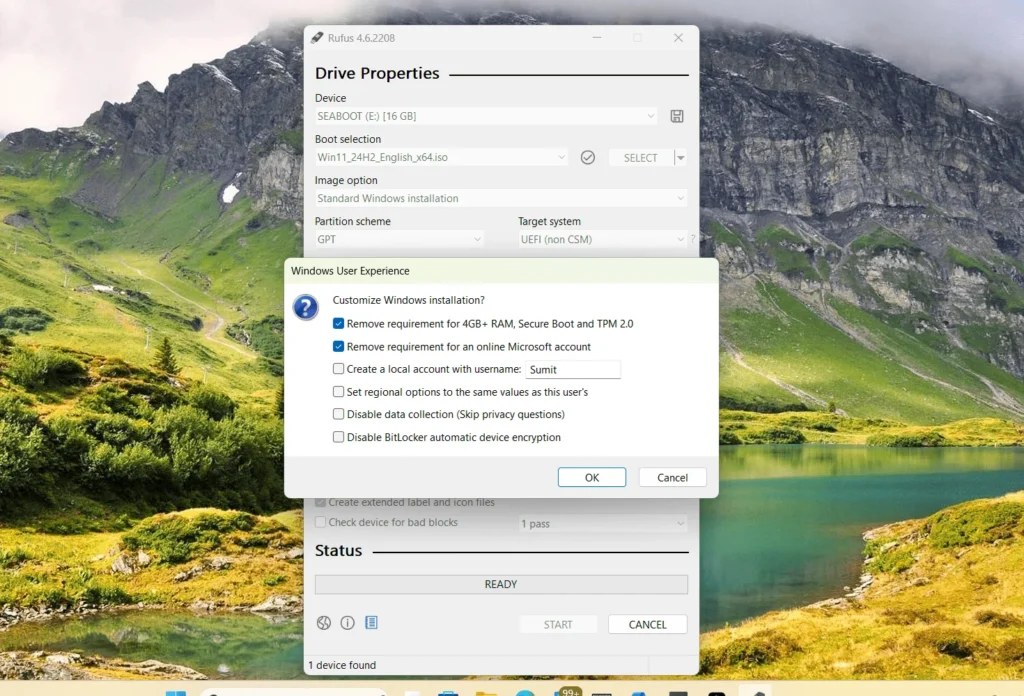Toggle Create extended label and icon files
Viewport: 1024px width, 696px height.
[321, 502]
